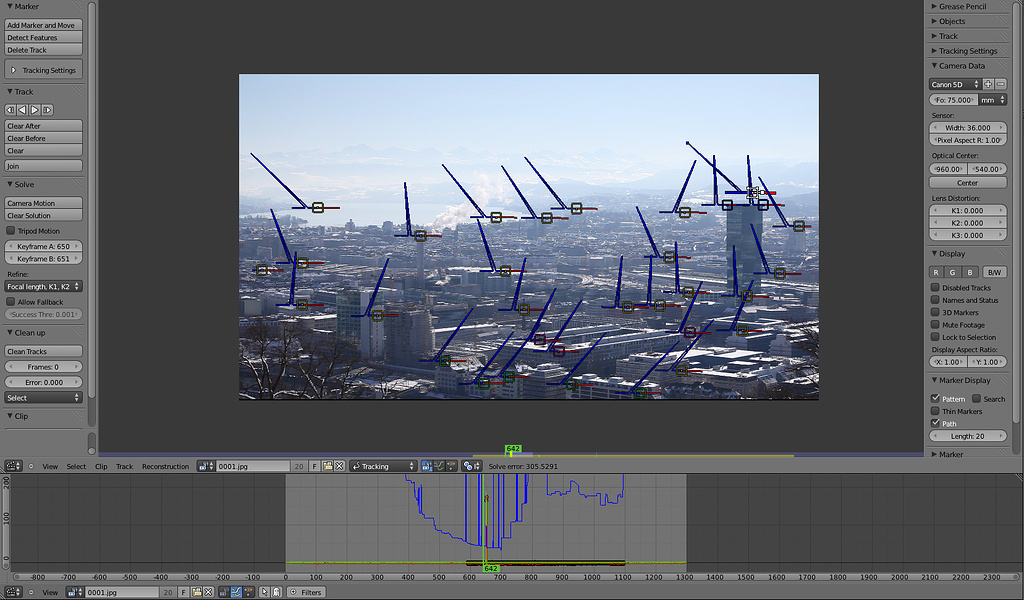
Task: Open new clip folder icon in upper header
Action: click(x=328, y=466)
